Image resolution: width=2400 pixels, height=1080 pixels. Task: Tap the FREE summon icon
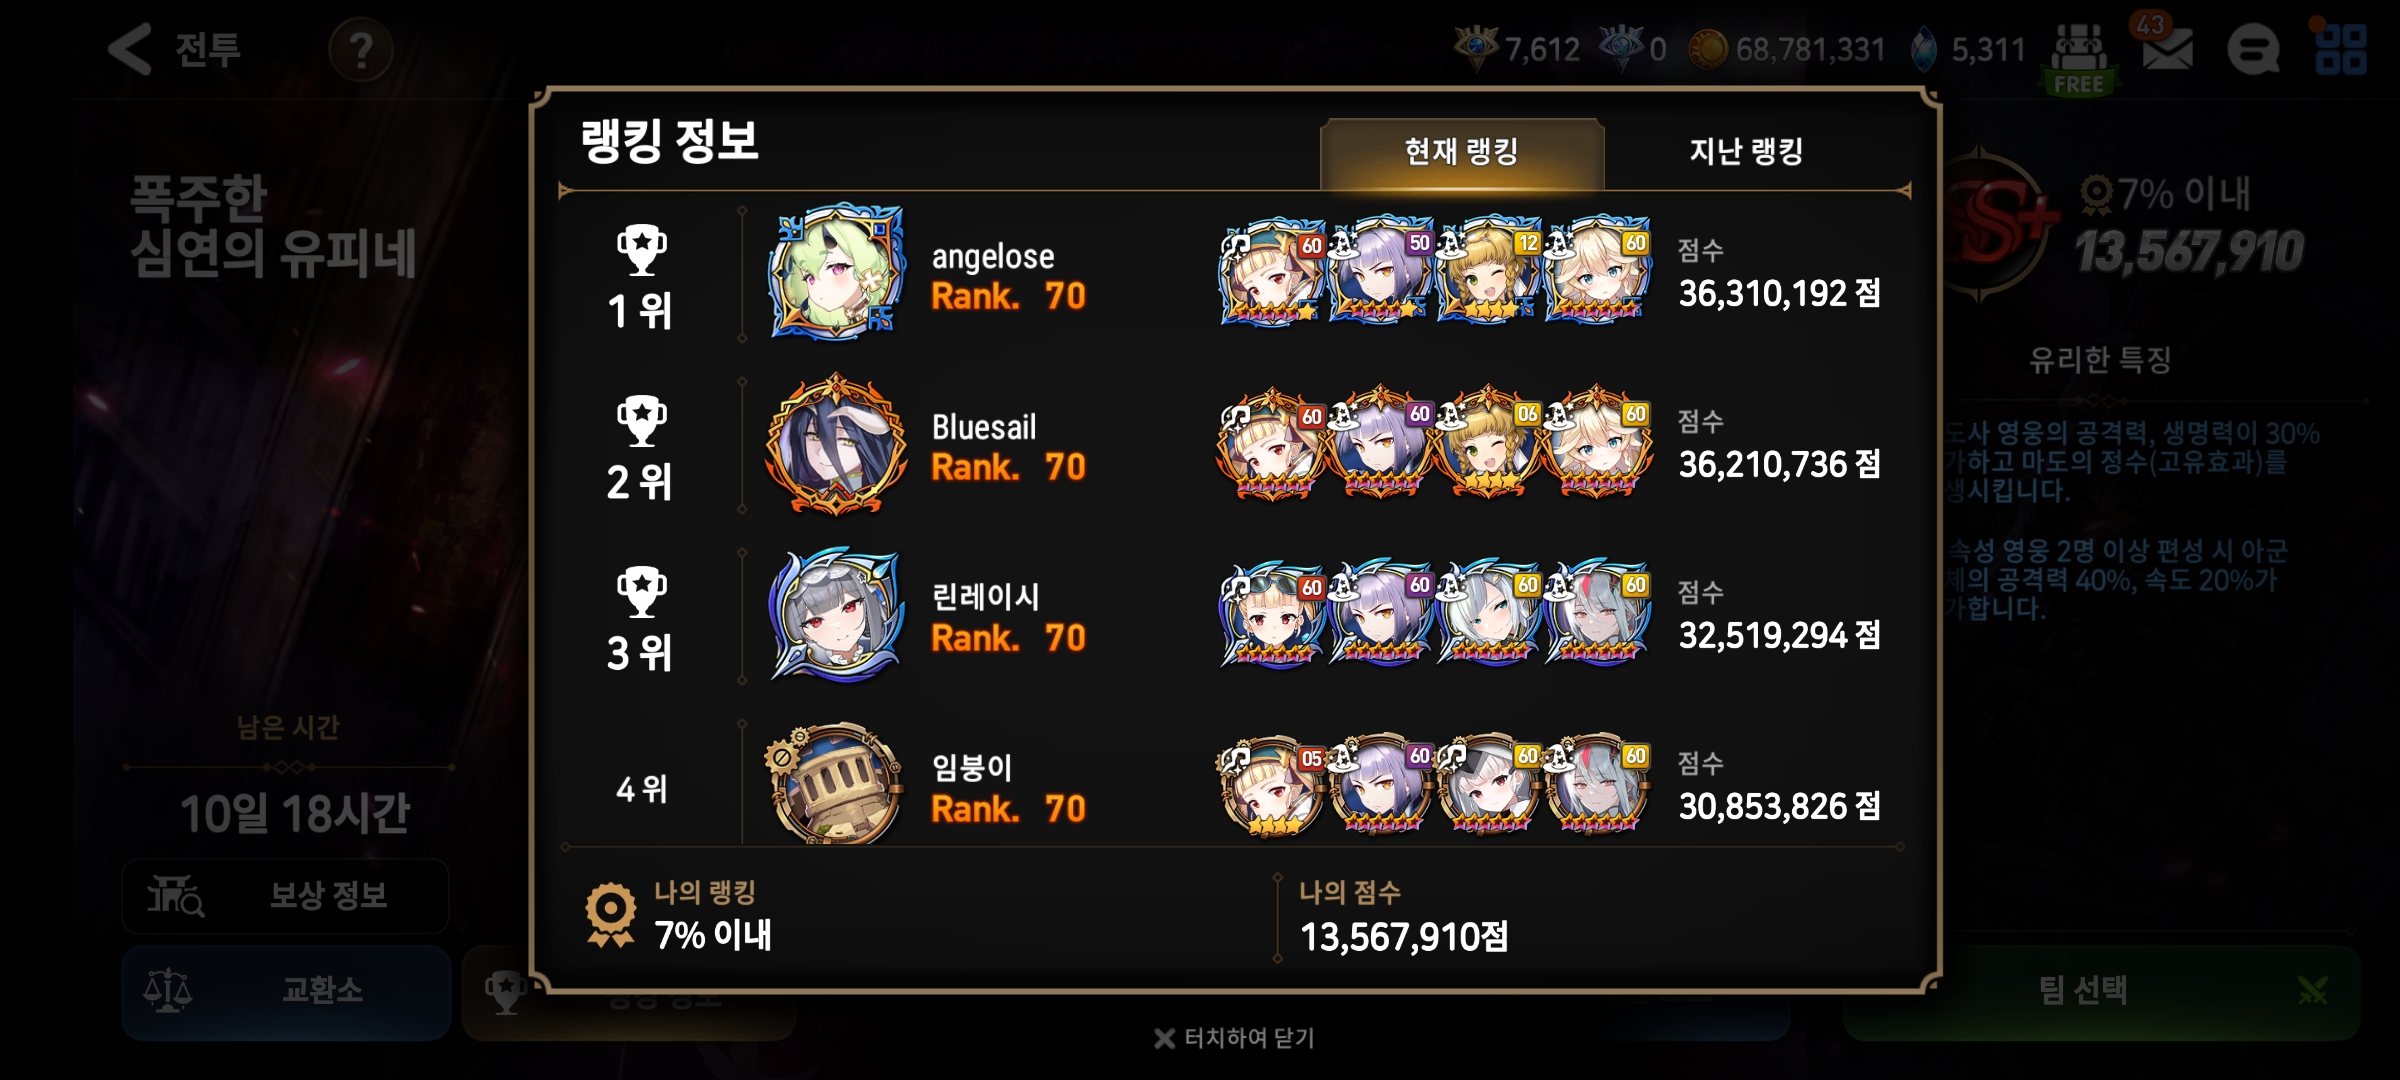coord(2079,58)
